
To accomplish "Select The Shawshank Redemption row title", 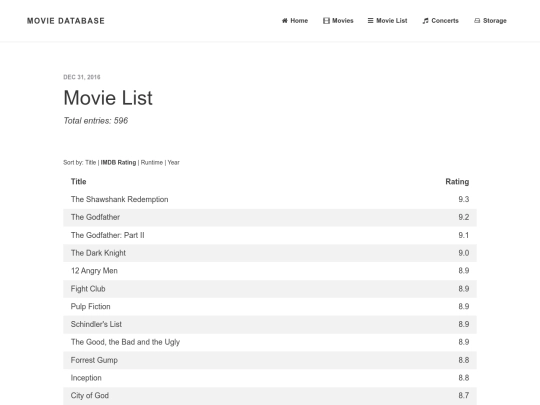I will [x=120, y=199].
